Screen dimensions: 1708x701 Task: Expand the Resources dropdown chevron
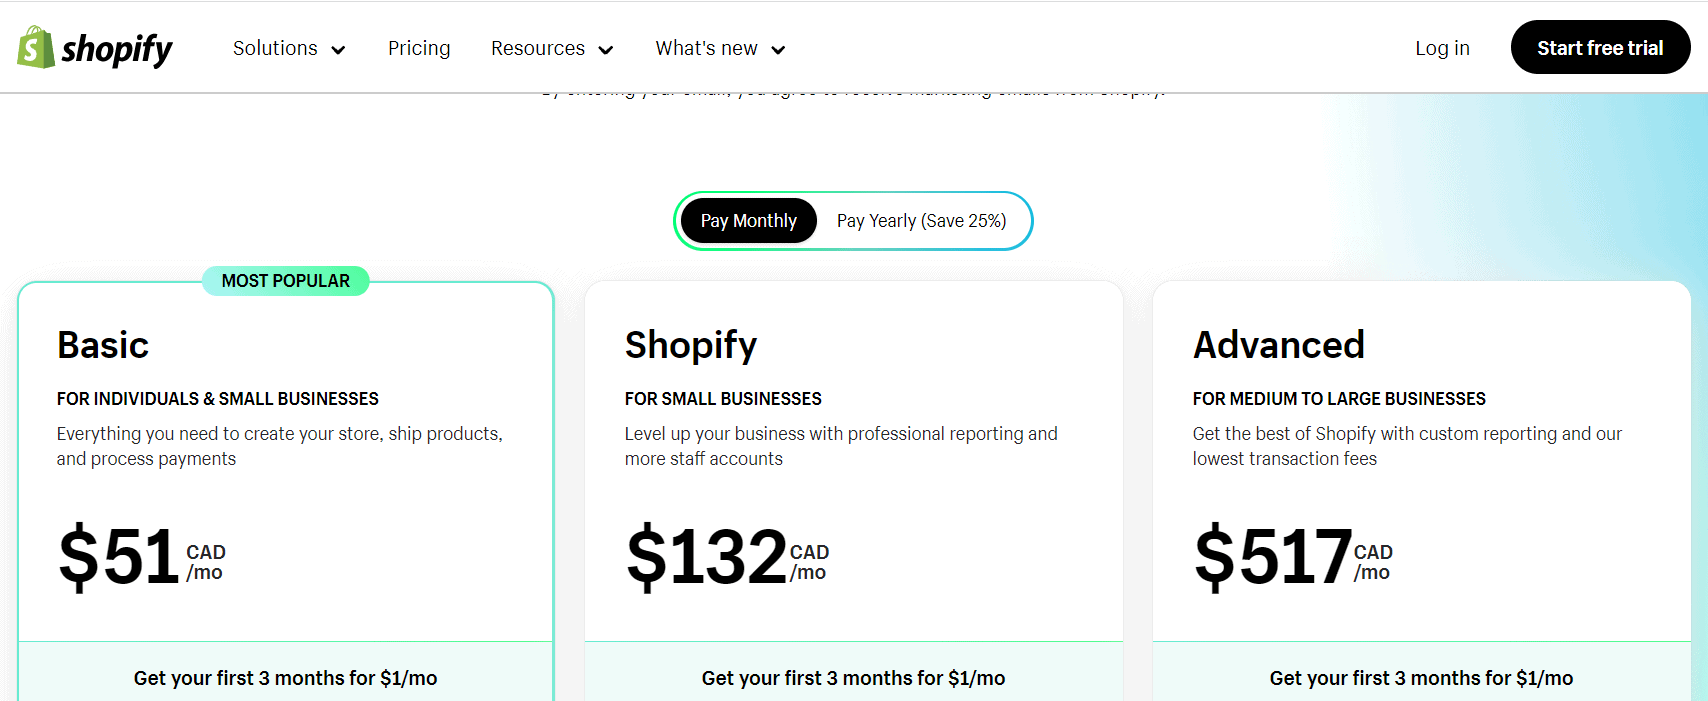(x=605, y=50)
